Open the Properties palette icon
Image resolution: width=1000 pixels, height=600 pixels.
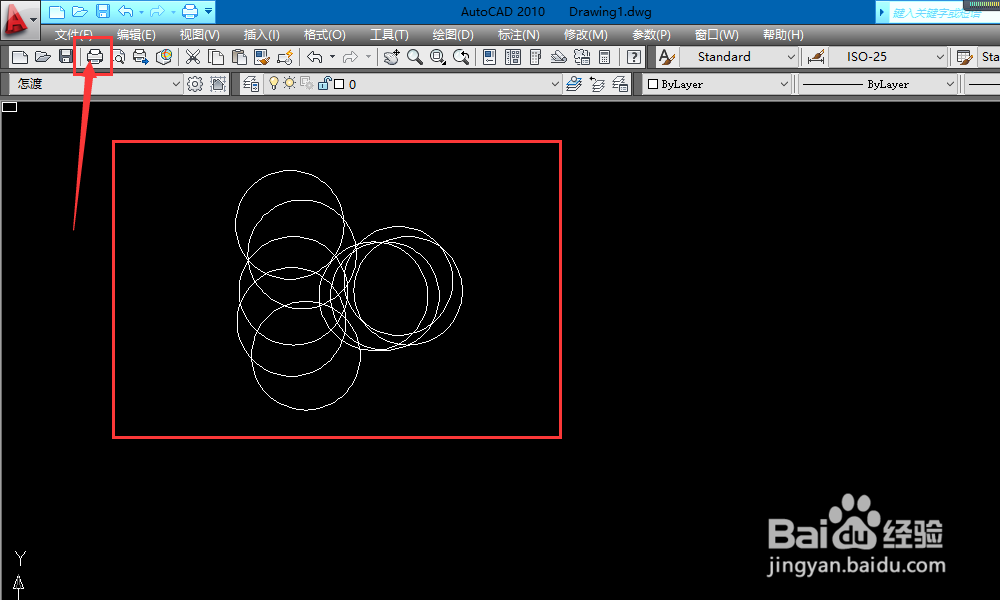coord(489,57)
